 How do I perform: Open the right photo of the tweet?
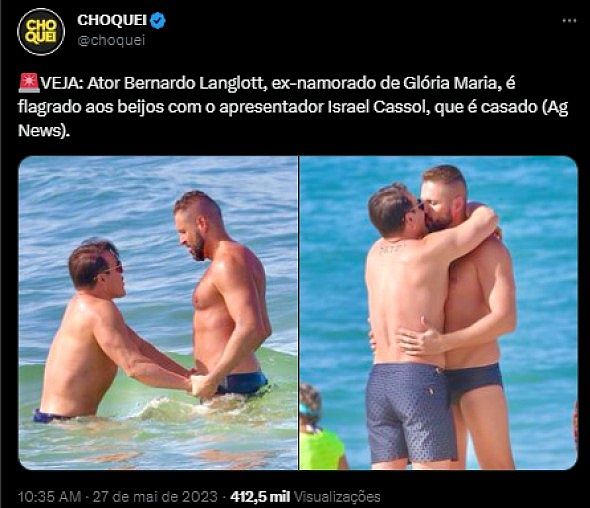click(x=438, y=313)
